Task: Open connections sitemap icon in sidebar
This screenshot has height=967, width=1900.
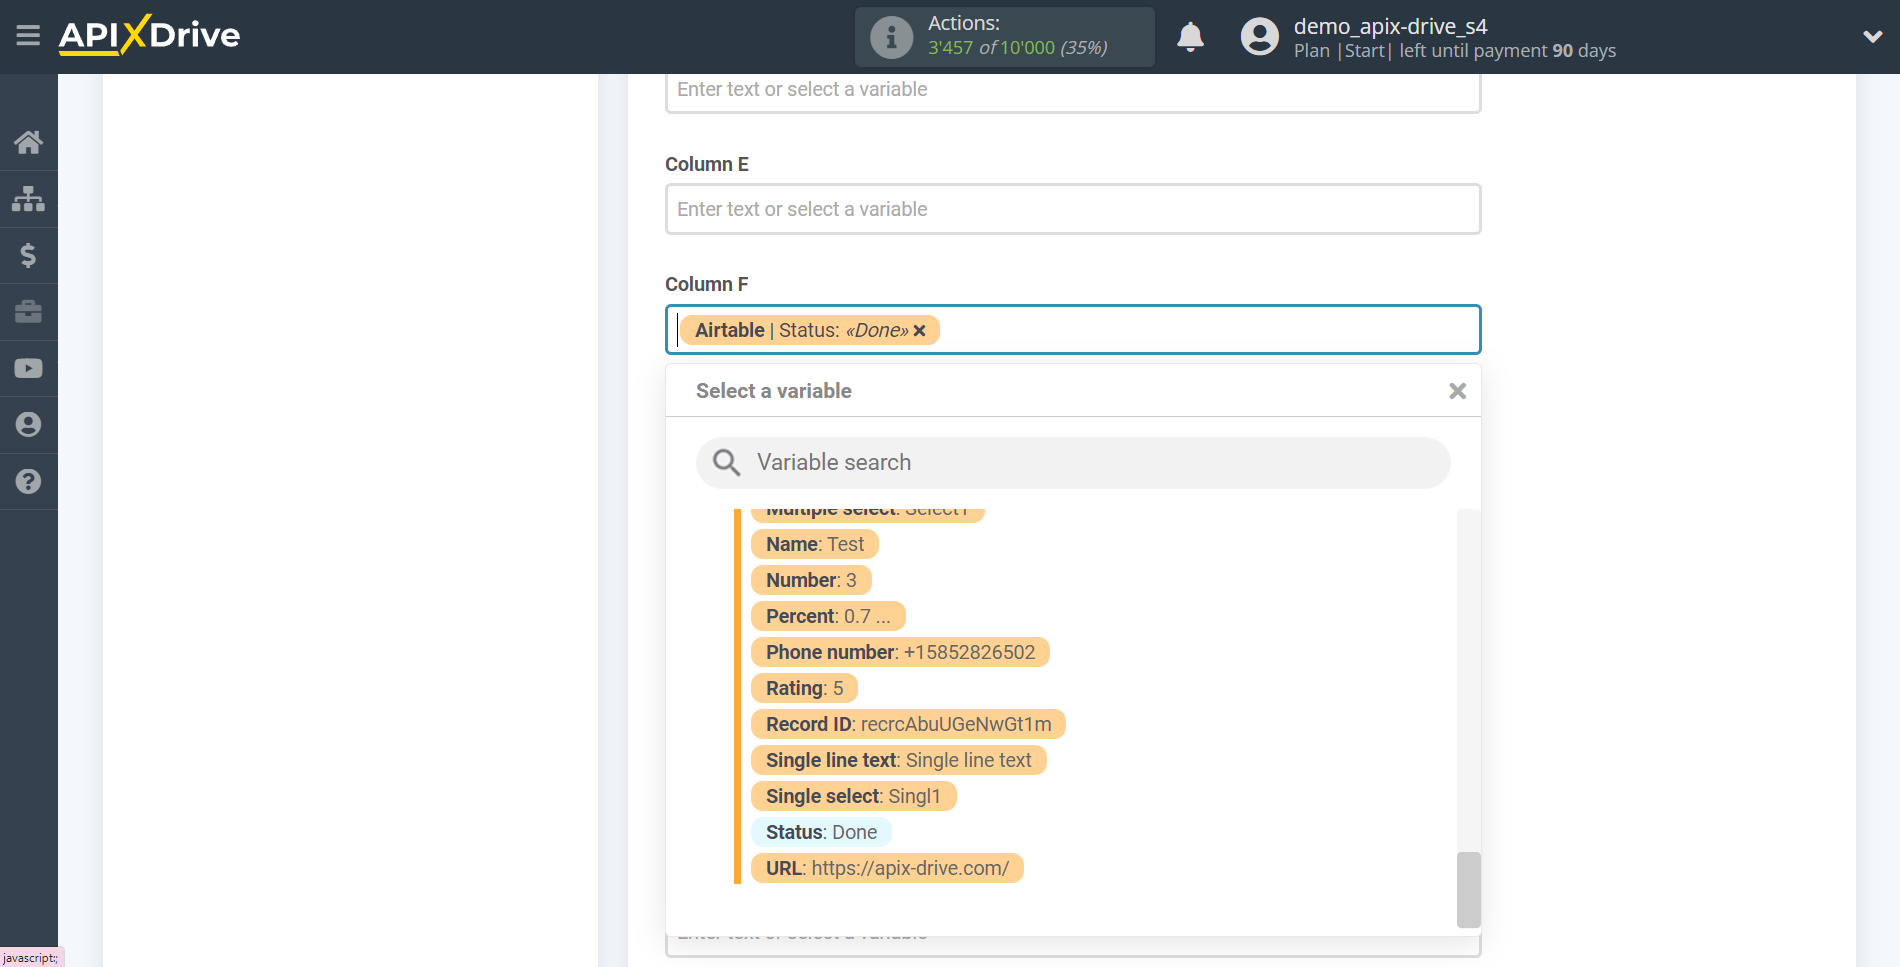Action: 28,199
